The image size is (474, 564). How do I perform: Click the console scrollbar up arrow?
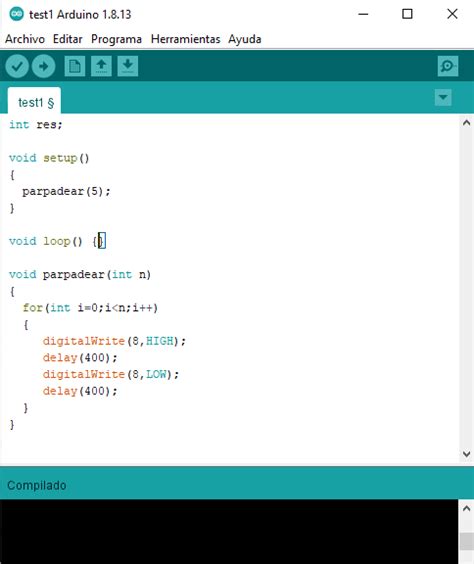pyautogui.click(x=466, y=509)
